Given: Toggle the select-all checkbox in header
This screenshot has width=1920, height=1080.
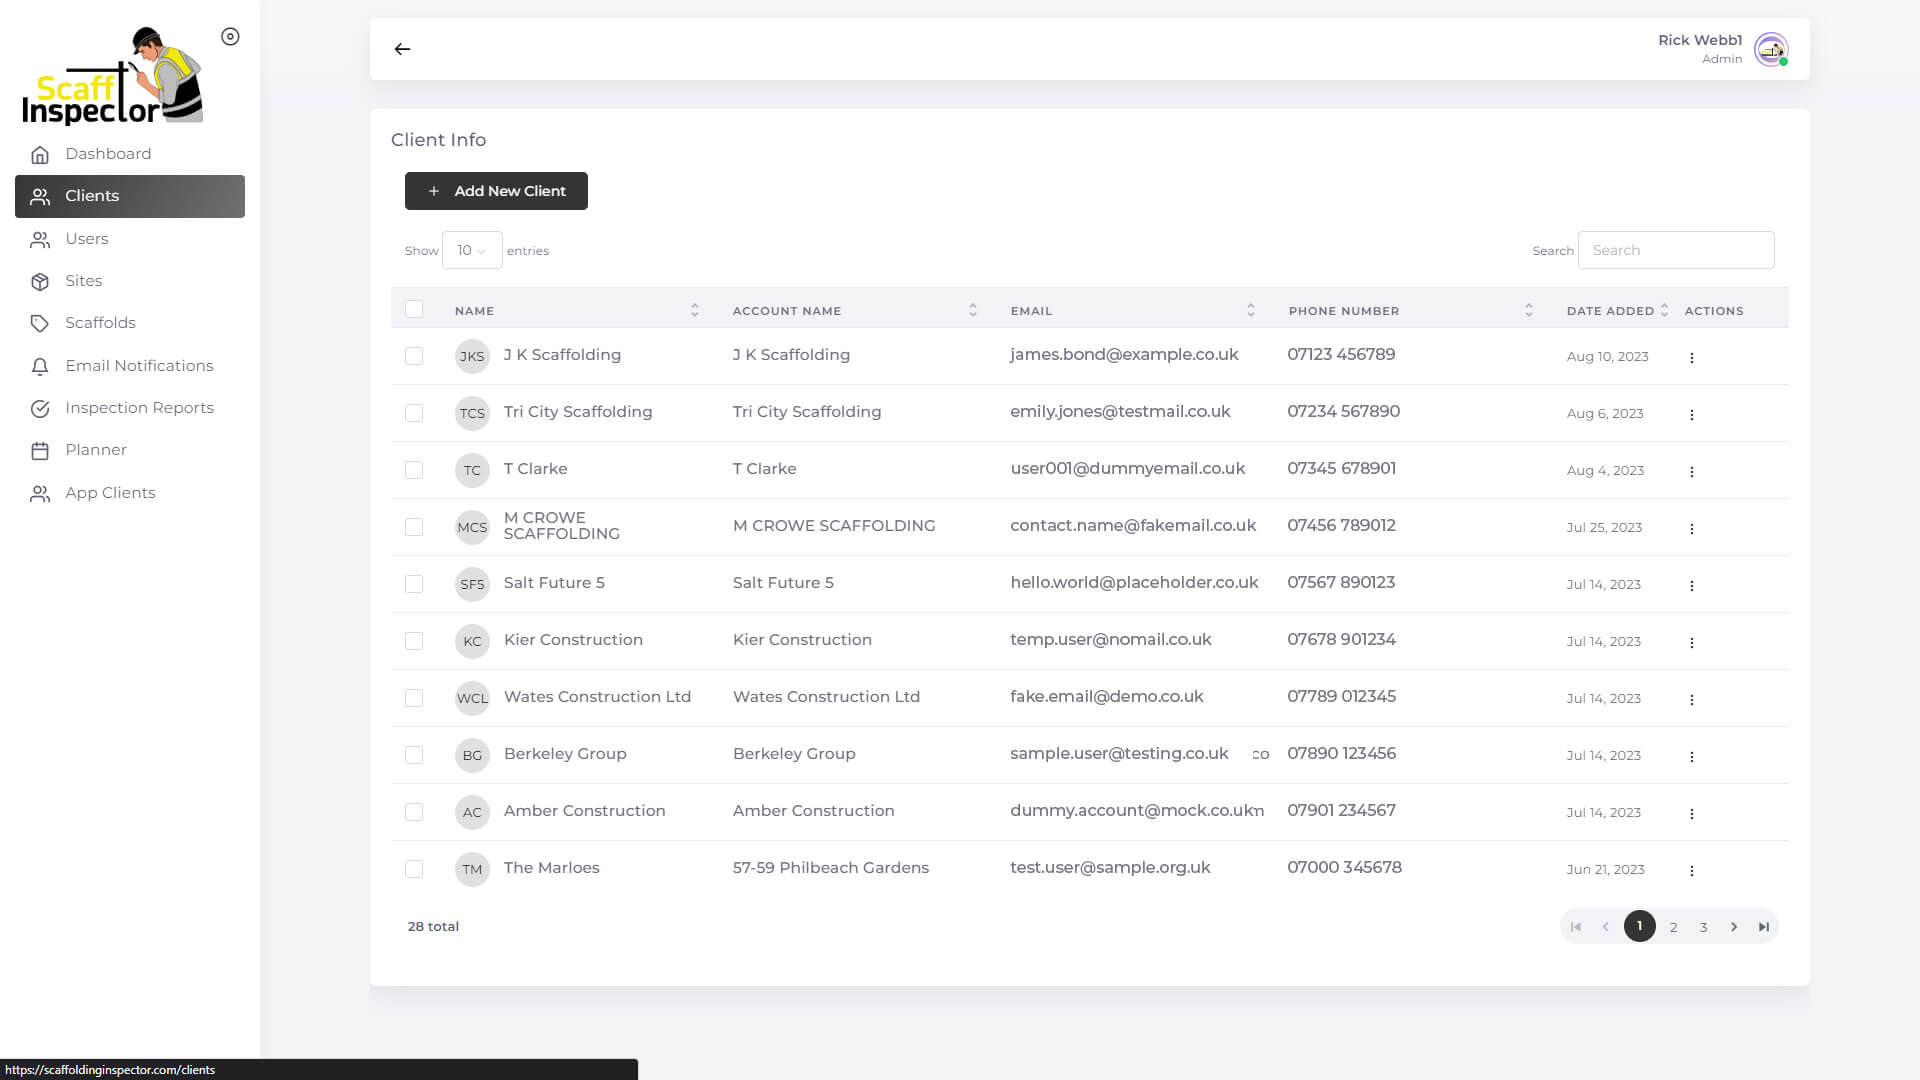Looking at the screenshot, I should (x=414, y=309).
